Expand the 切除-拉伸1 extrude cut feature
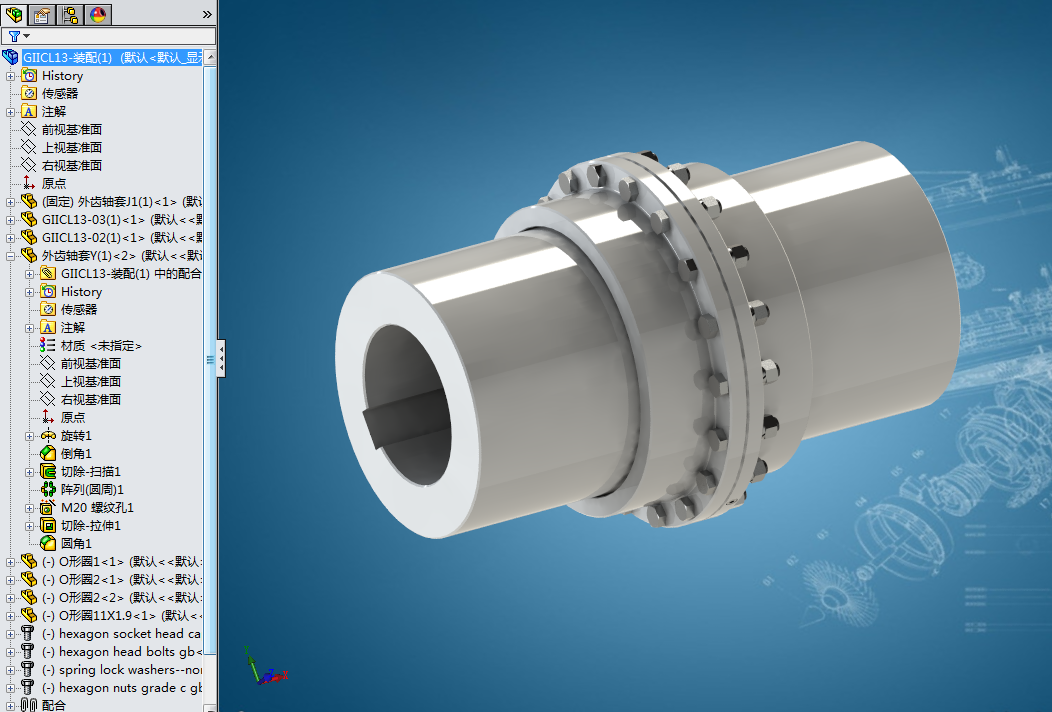Screen dimensions: 1052x712 (x=29, y=527)
